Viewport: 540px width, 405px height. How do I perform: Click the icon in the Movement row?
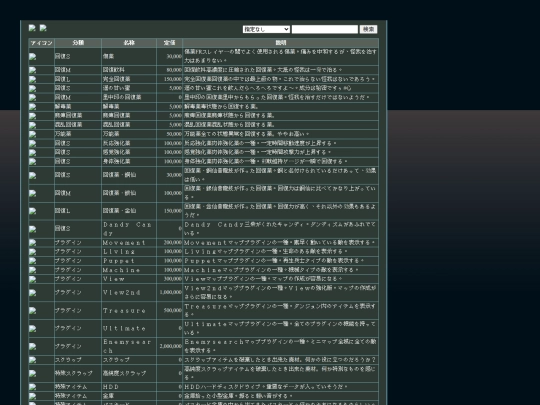click(32, 242)
